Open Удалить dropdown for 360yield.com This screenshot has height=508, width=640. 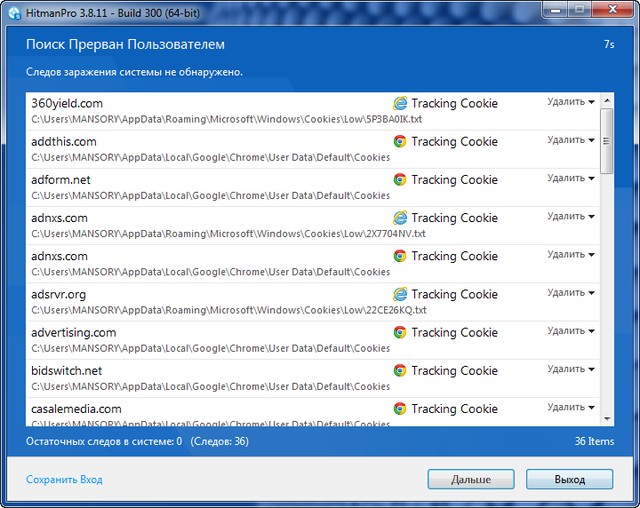[x=571, y=102]
